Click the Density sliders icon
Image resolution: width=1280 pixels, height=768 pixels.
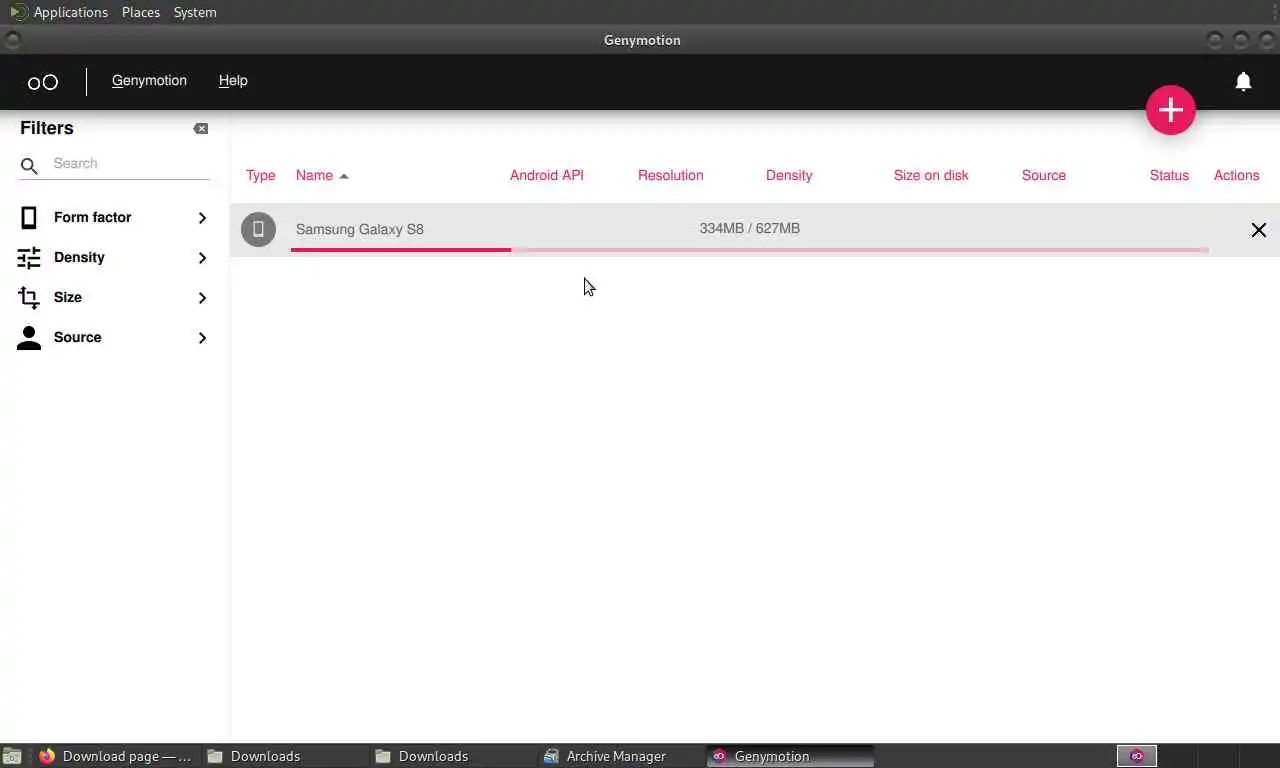29,258
